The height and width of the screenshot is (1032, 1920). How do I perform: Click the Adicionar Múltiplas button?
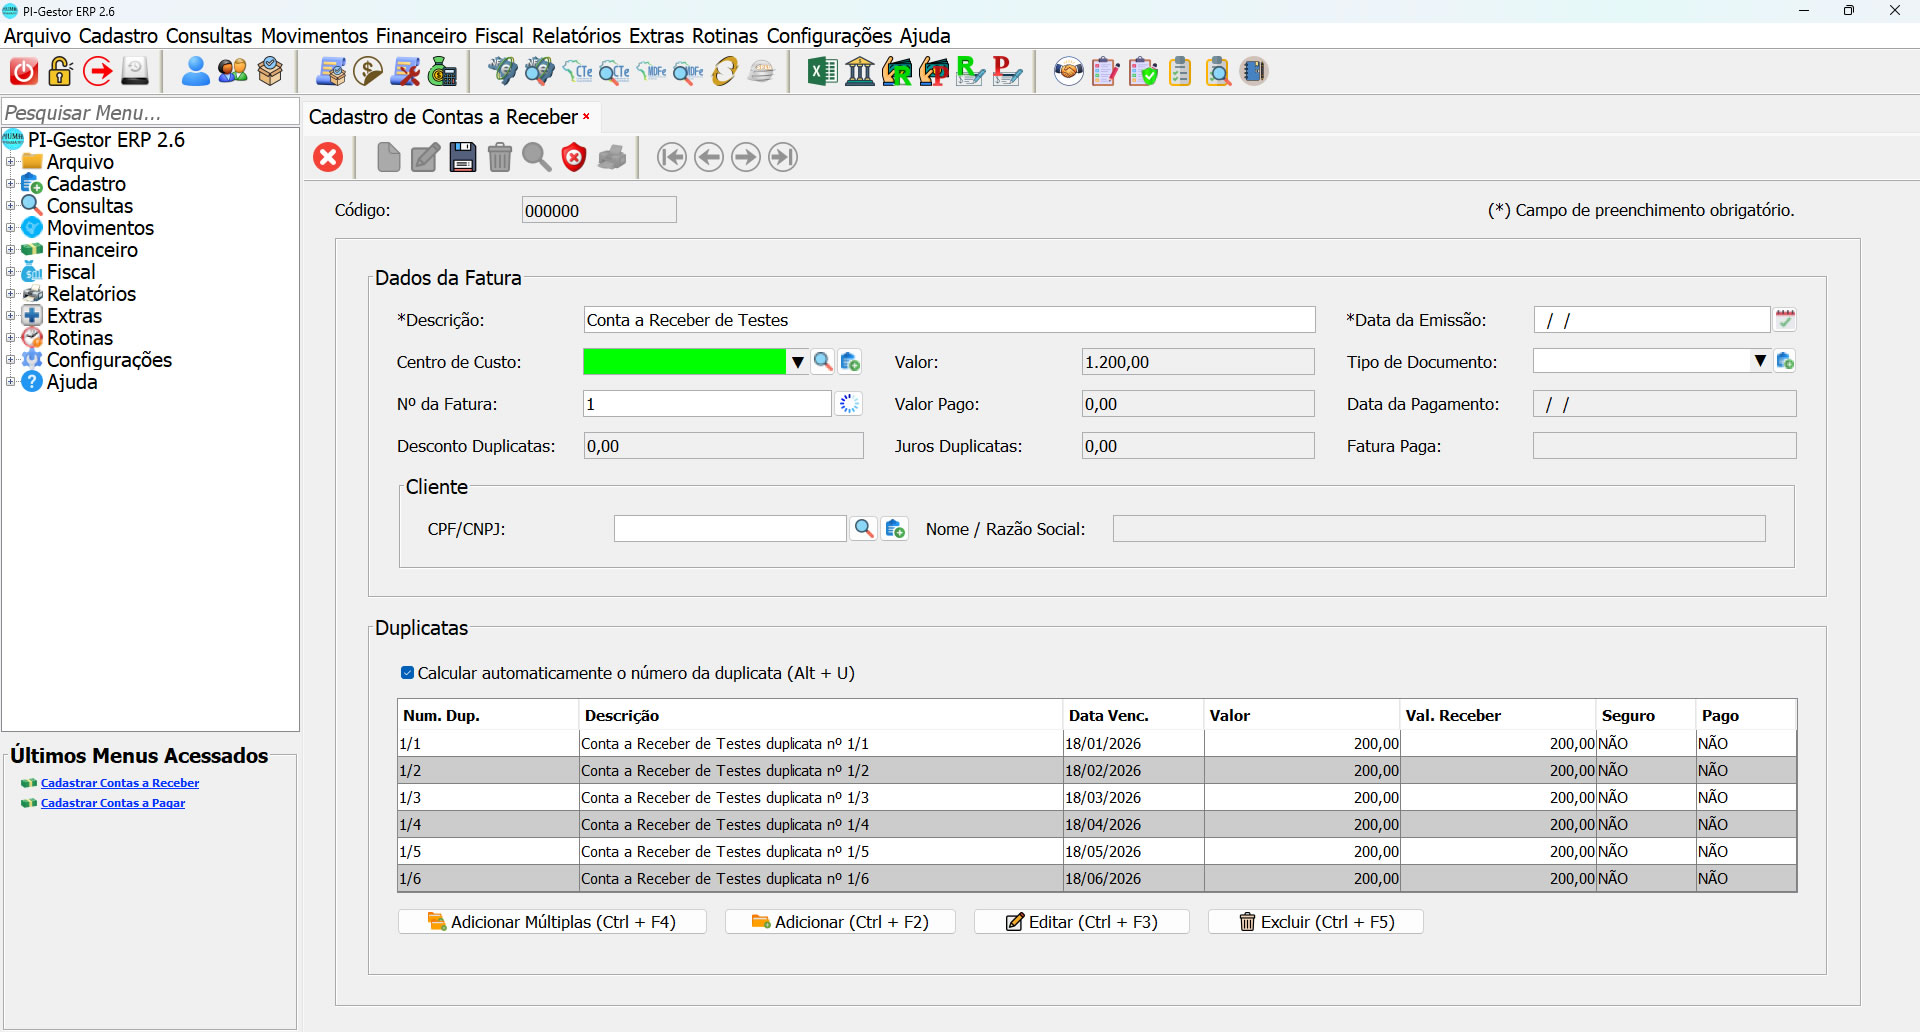[552, 922]
